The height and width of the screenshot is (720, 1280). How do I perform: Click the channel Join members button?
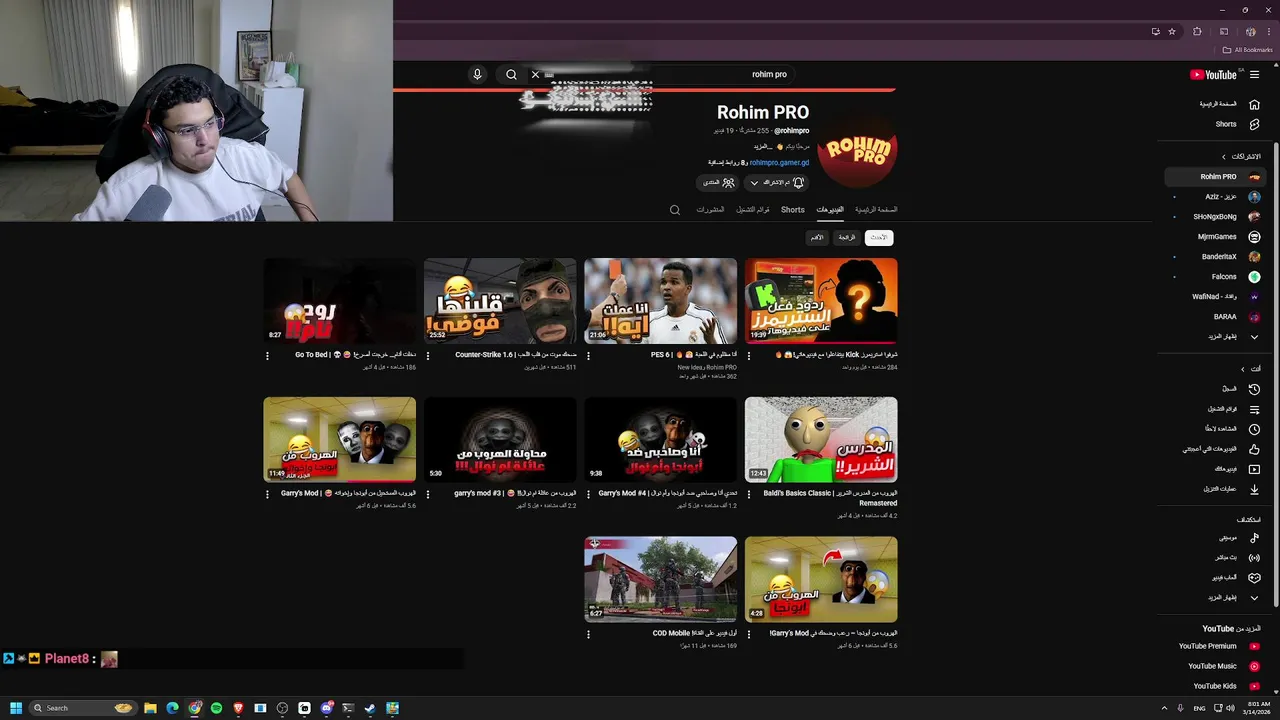pyautogui.click(x=718, y=183)
